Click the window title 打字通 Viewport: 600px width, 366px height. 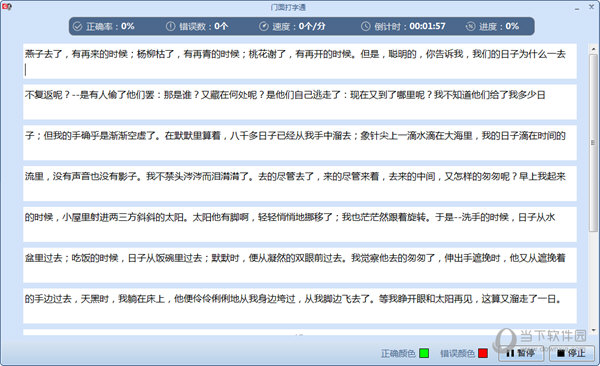[288, 7]
